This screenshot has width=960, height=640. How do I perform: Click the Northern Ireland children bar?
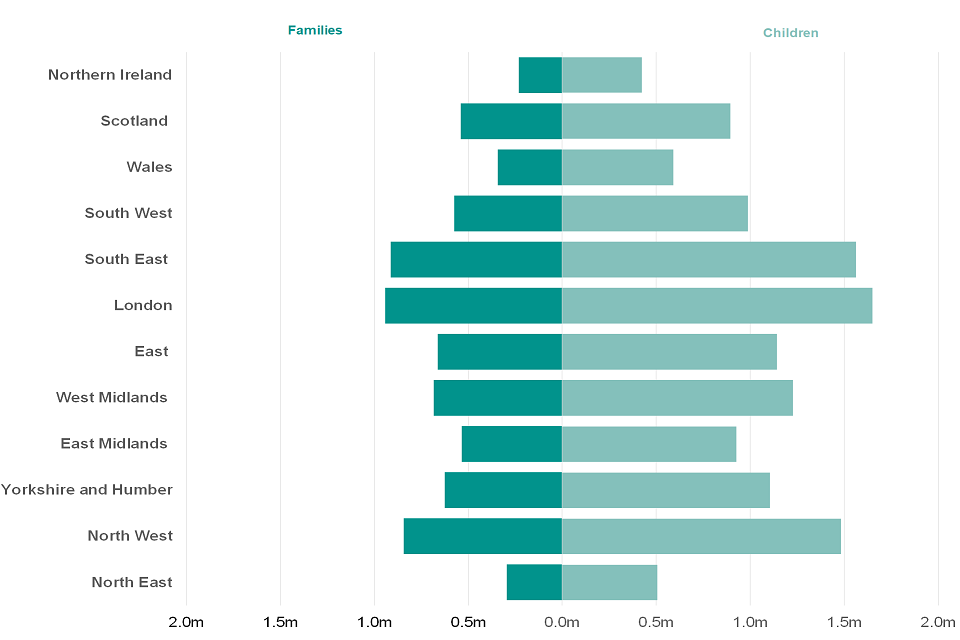(x=601, y=75)
